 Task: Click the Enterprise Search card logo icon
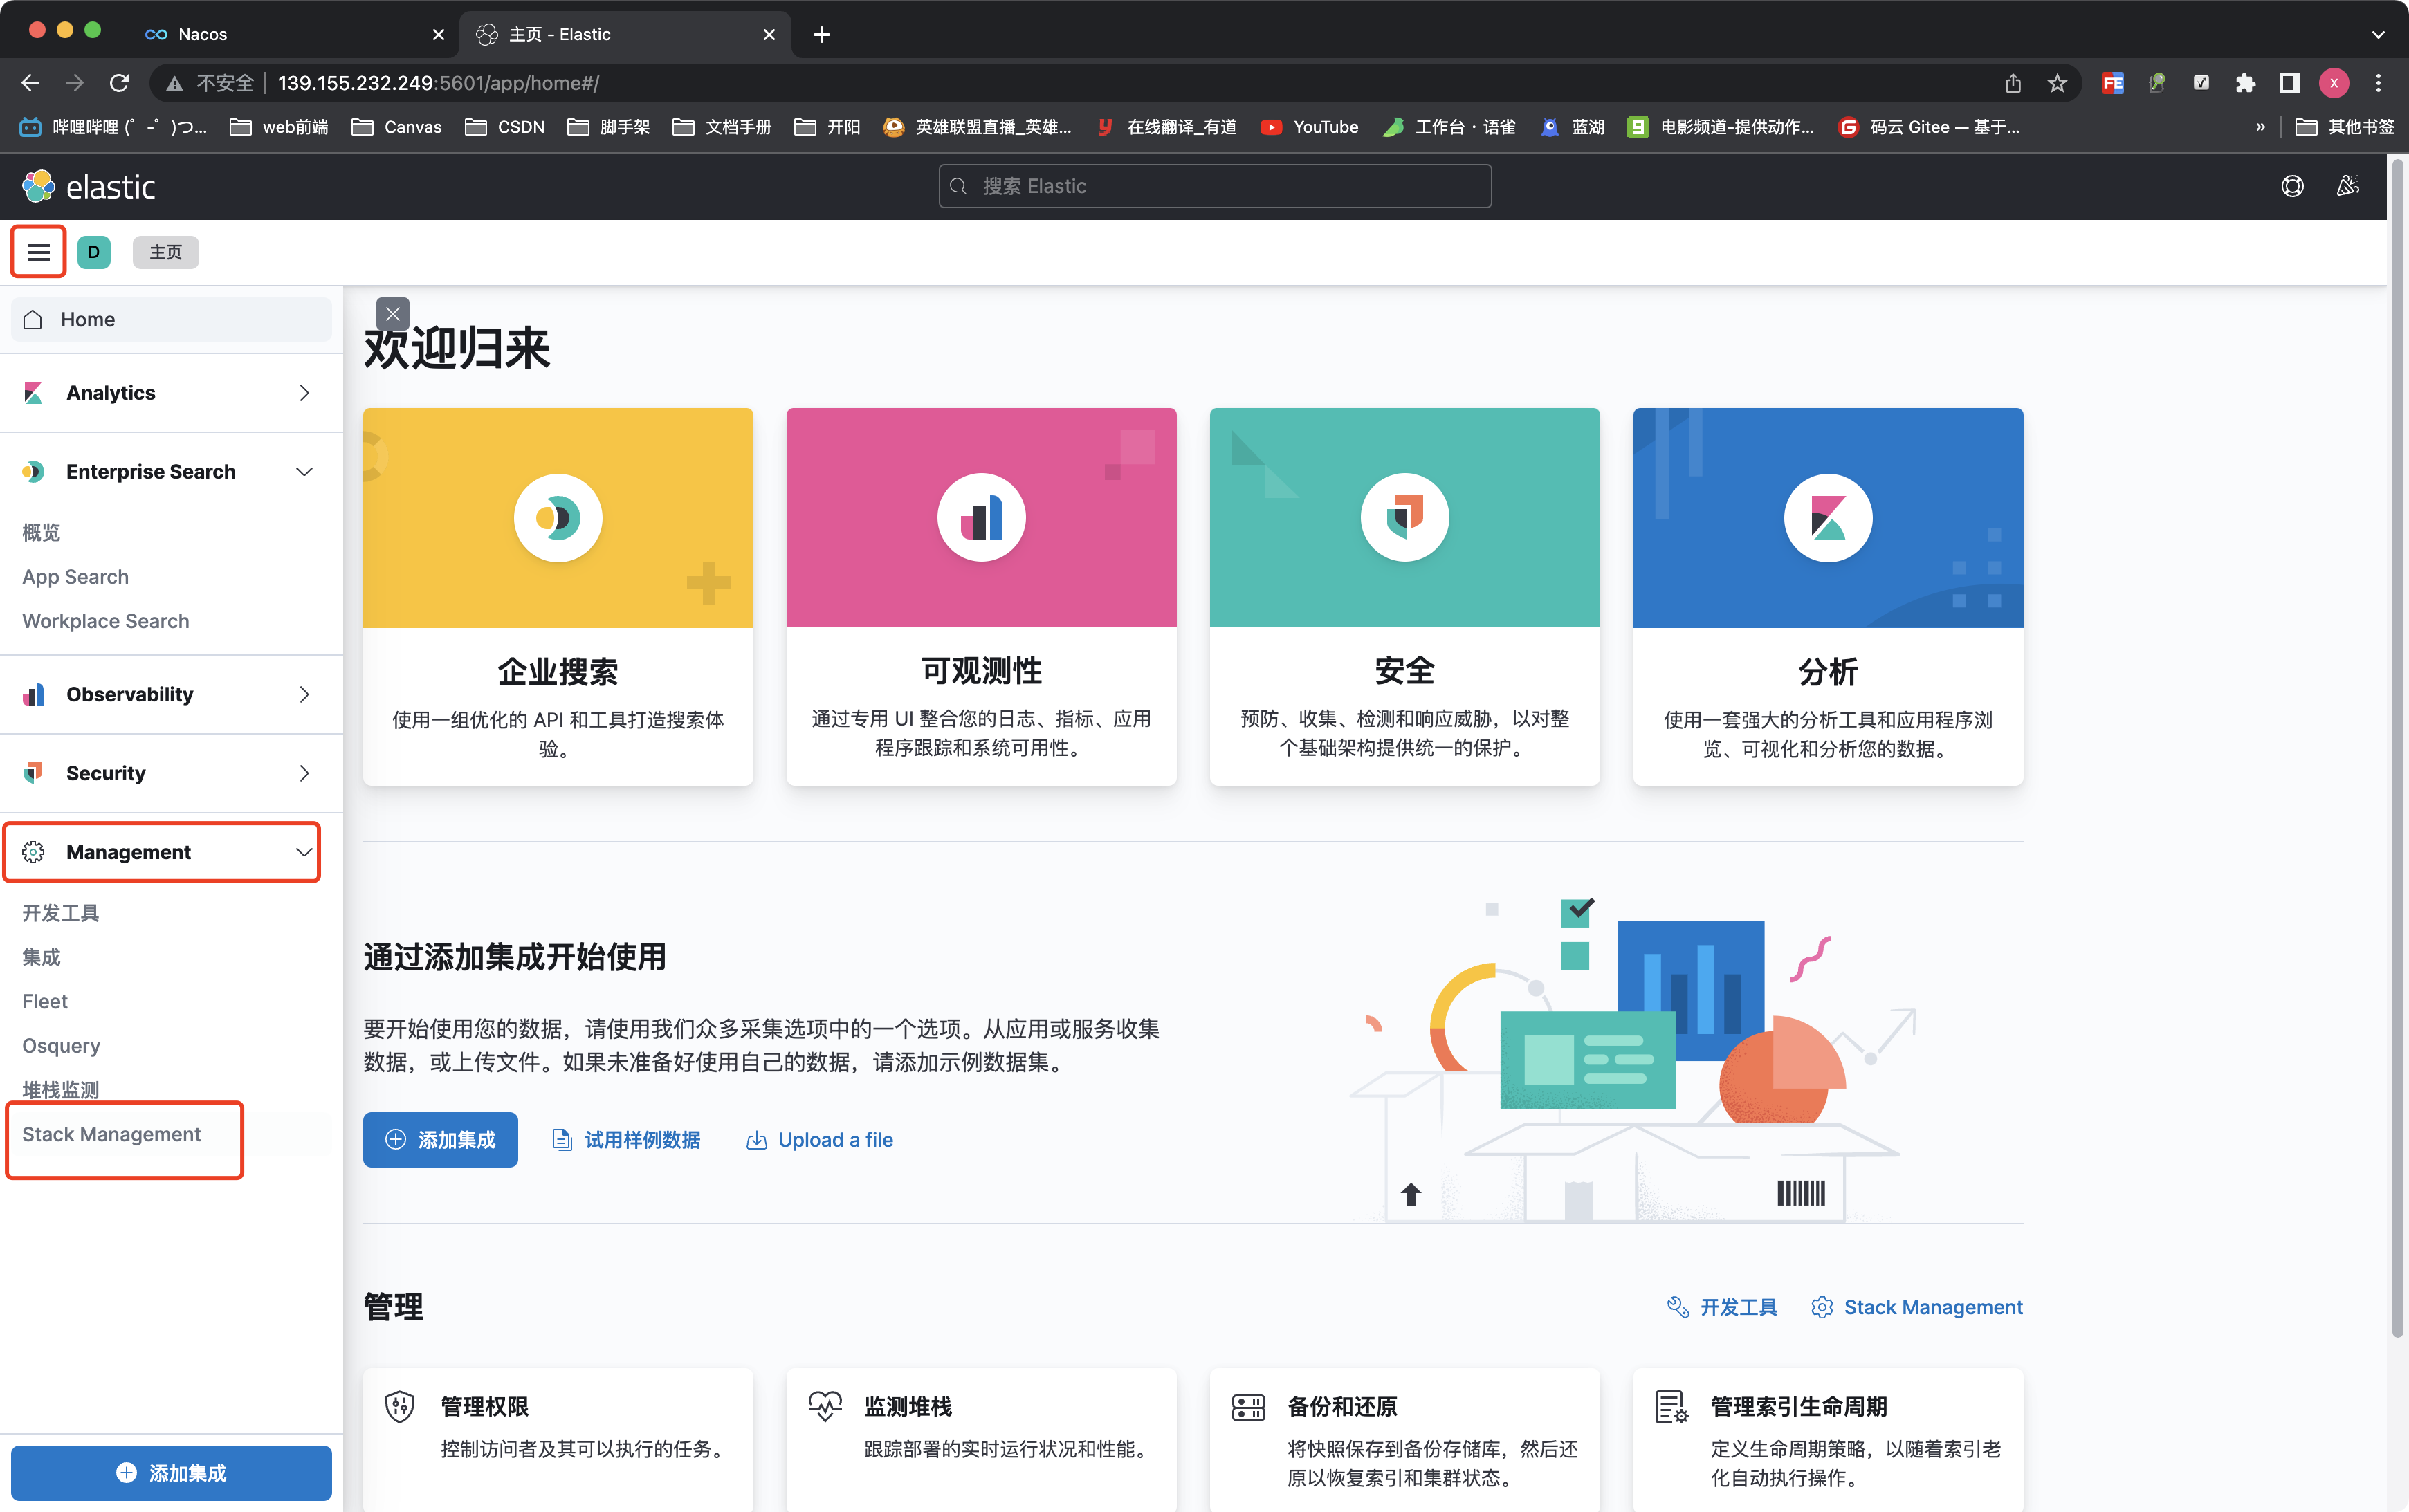558,518
